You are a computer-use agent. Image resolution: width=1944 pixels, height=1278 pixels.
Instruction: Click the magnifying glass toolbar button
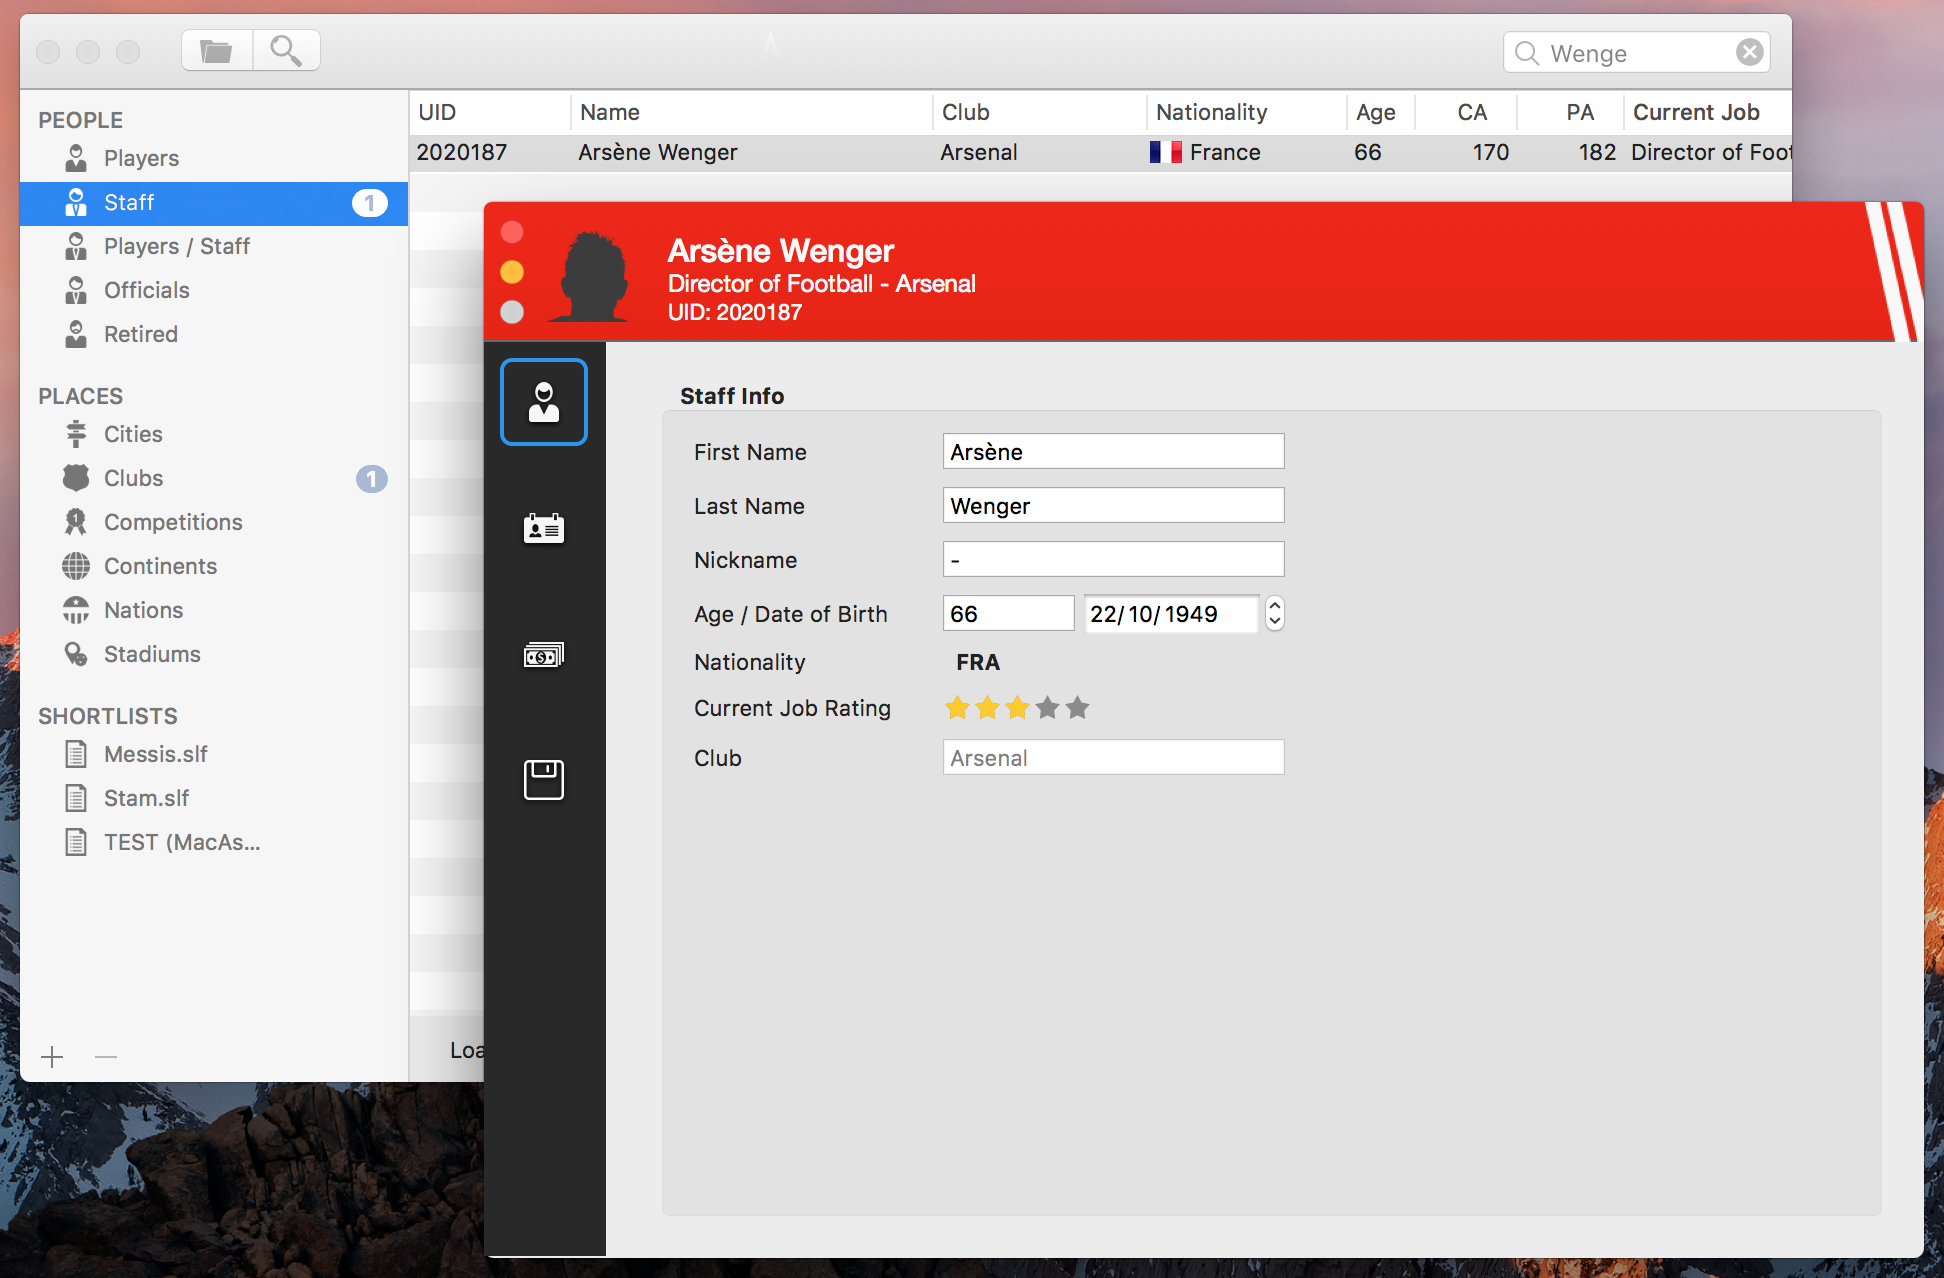(x=286, y=50)
